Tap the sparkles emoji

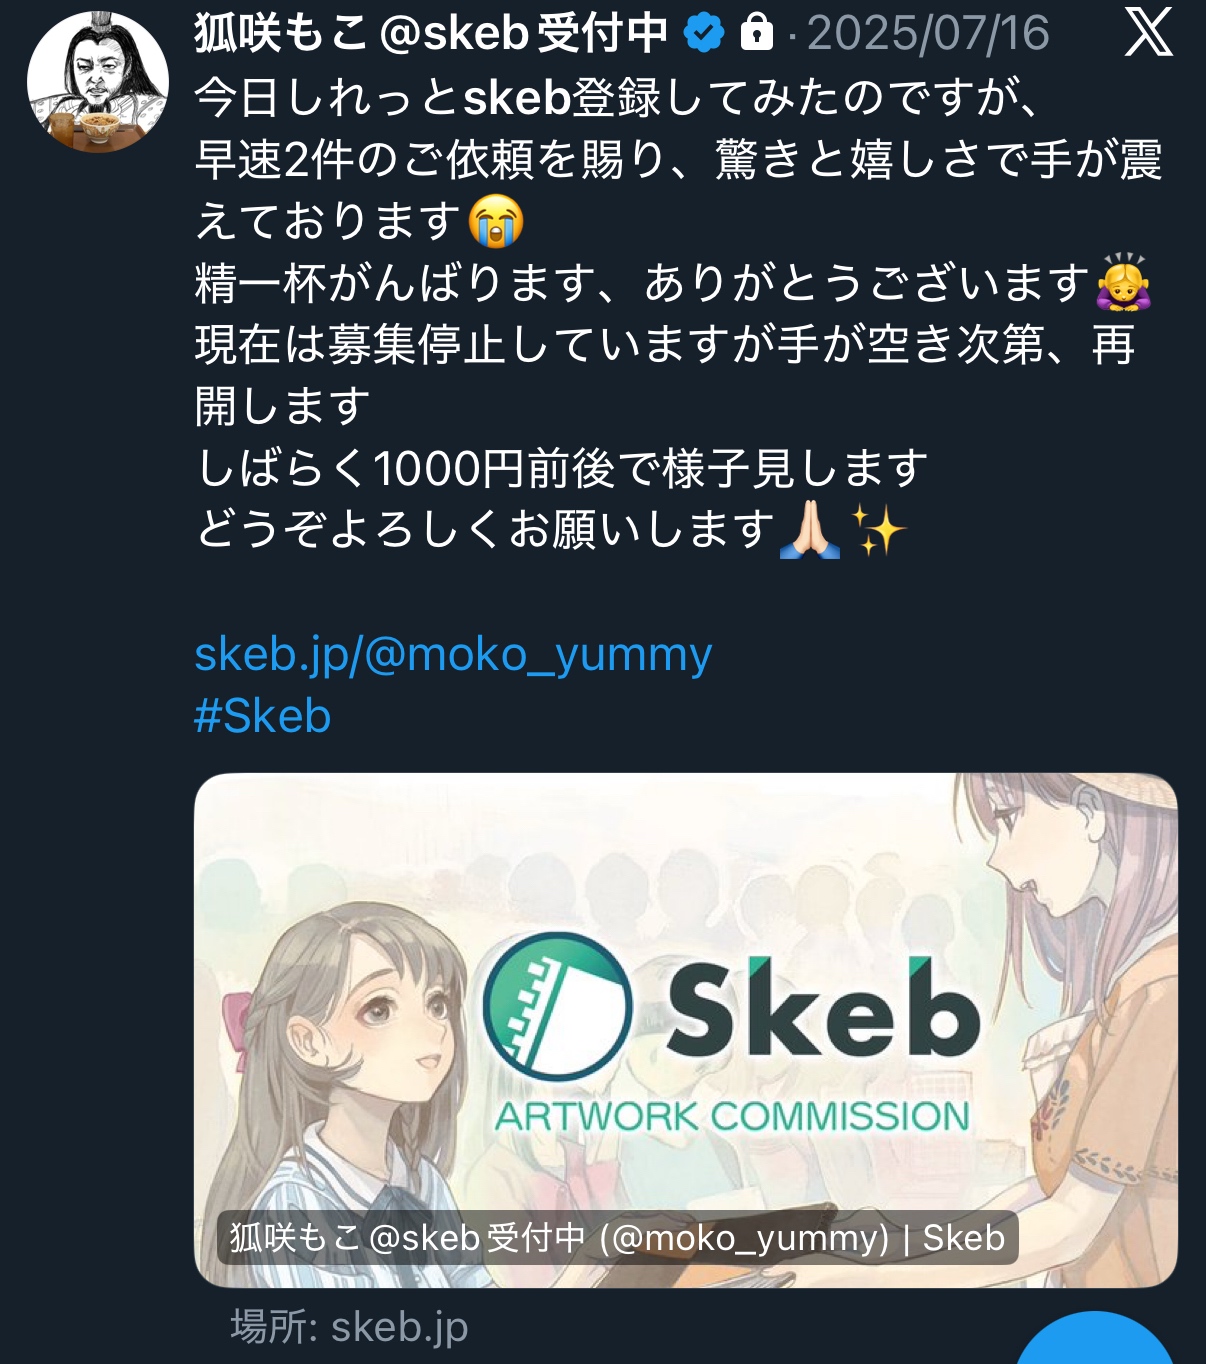(x=877, y=530)
